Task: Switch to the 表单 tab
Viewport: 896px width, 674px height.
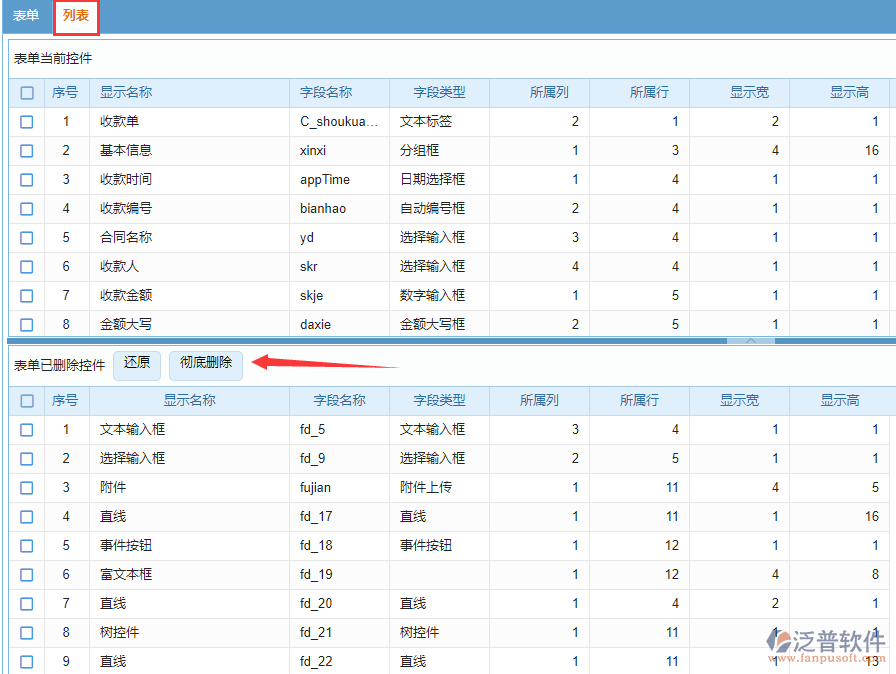Action: [x=26, y=16]
